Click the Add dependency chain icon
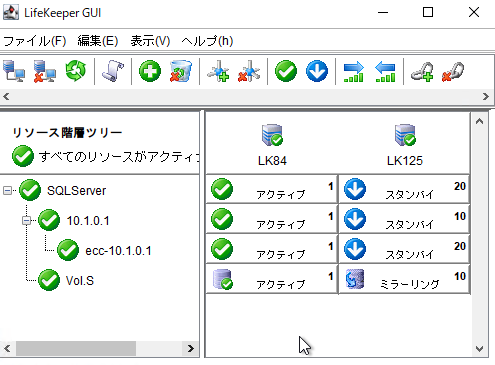Image resolution: width=495 pixels, height=365 pixels. [x=422, y=71]
